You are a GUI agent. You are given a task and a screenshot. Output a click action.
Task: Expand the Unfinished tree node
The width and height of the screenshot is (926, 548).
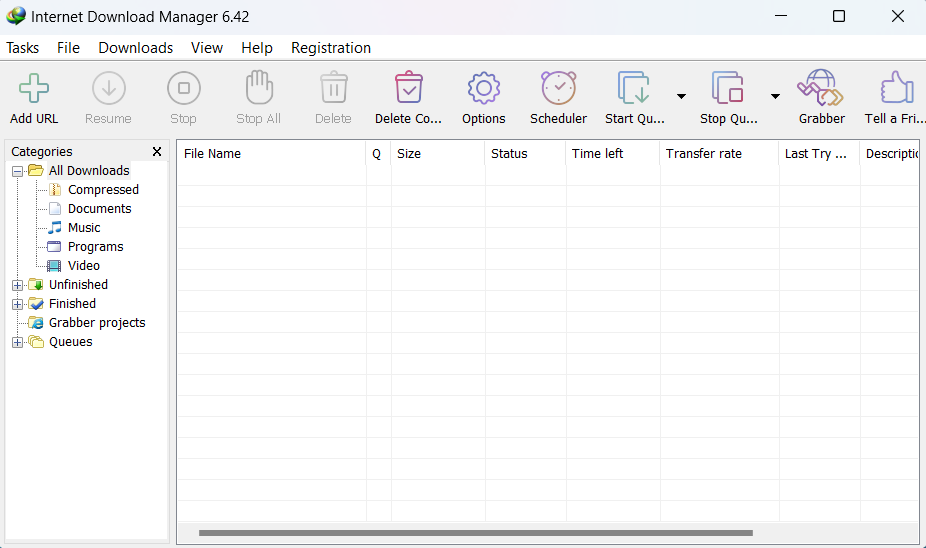[18, 285]
